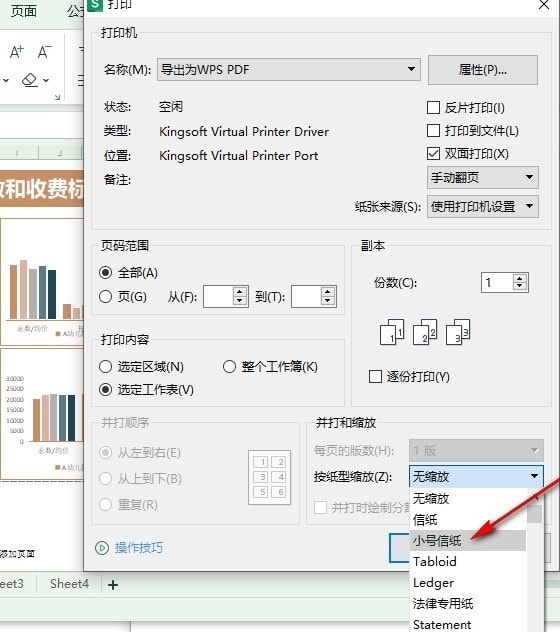560x632 pixels.
Task: Click the 操作技巧 play icon
Action: pyautogui.click(x=102, y=548)
